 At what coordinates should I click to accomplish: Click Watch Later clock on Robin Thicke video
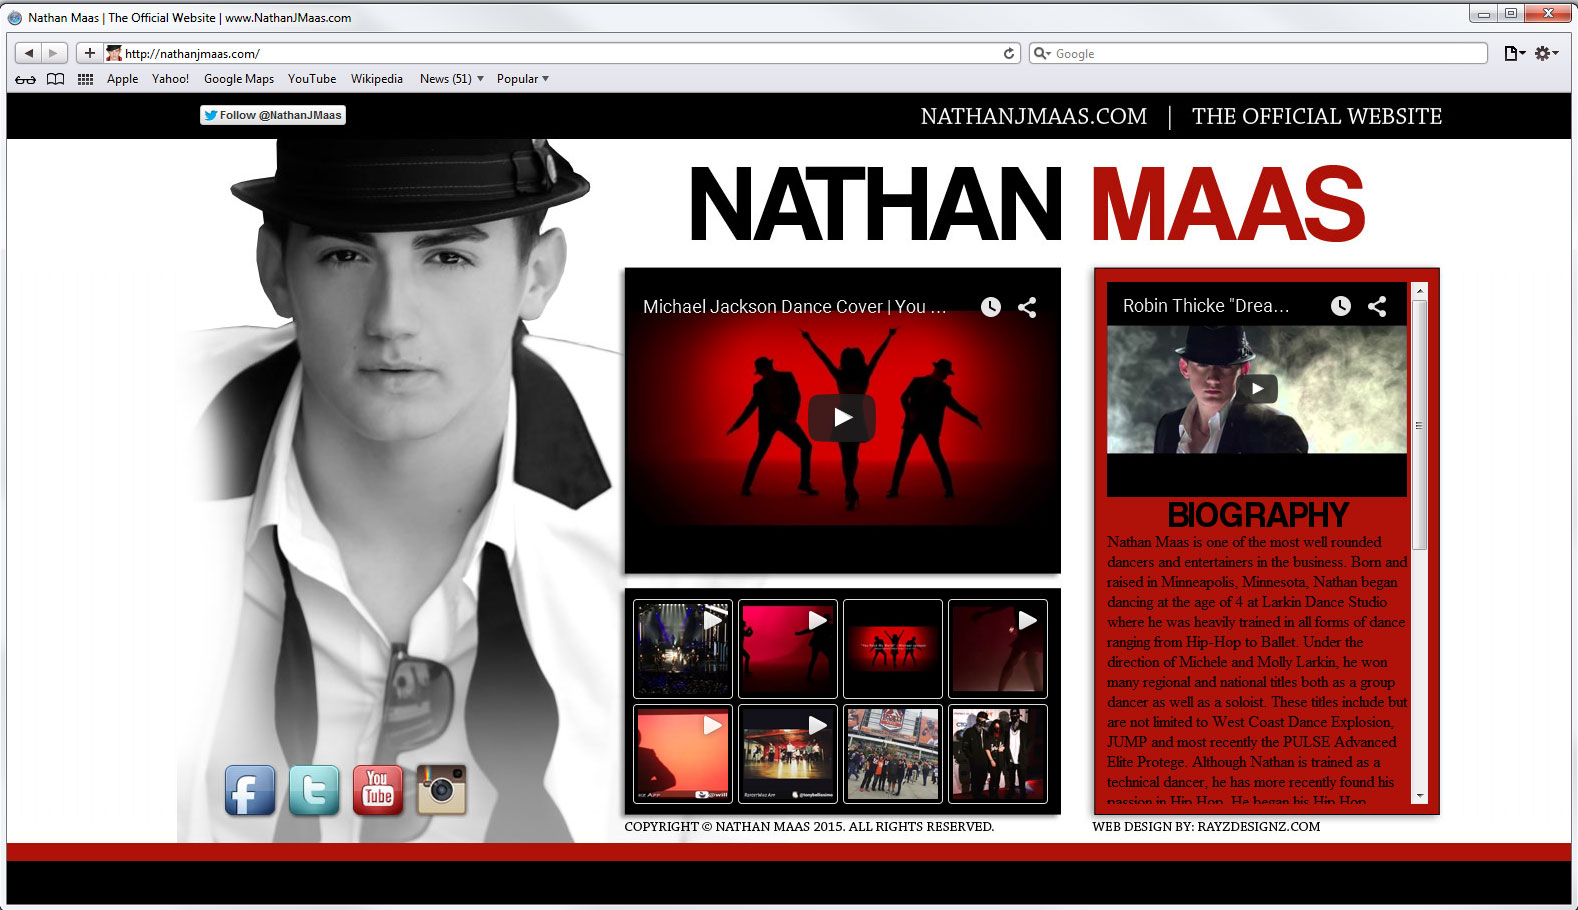1340,306
